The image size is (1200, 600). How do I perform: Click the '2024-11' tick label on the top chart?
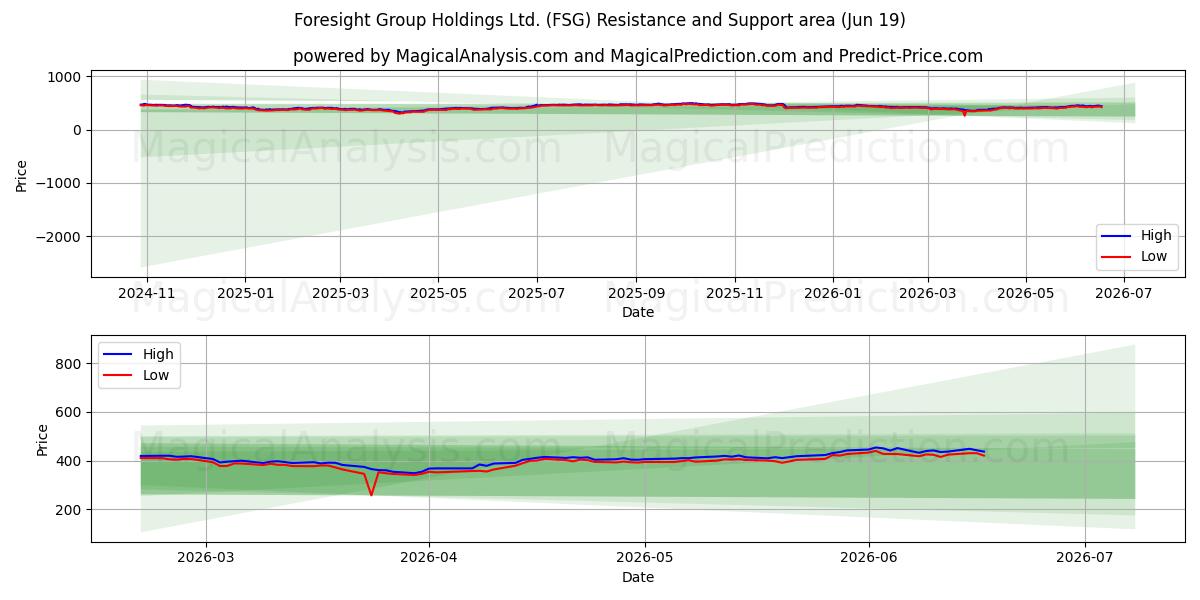tap(147, 293)
